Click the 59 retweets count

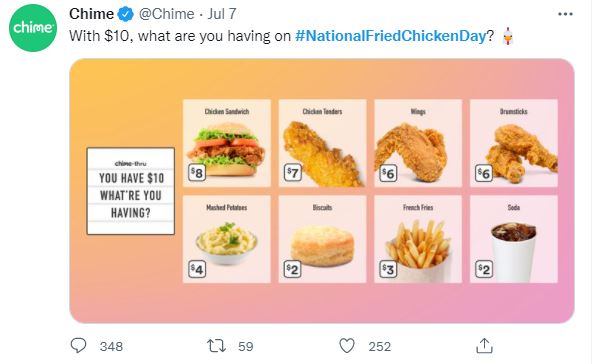tap(245, 346)
